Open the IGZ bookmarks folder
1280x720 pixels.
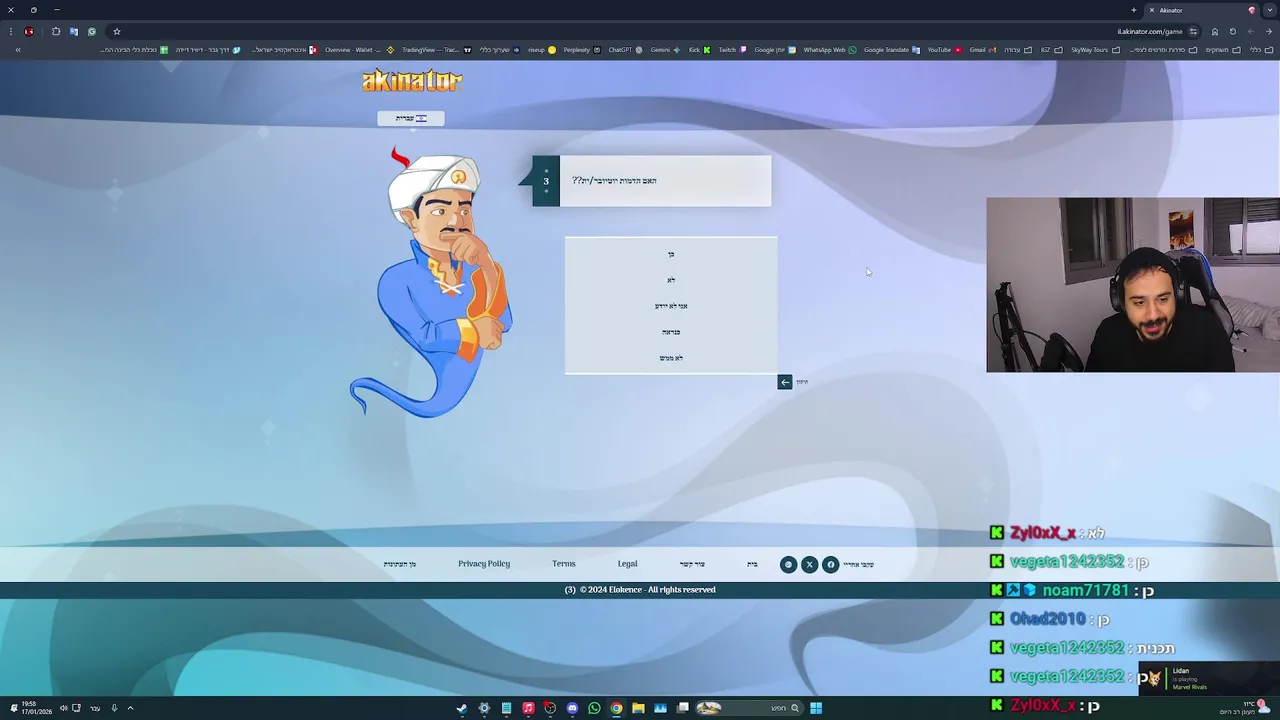tap(1050, 49)
